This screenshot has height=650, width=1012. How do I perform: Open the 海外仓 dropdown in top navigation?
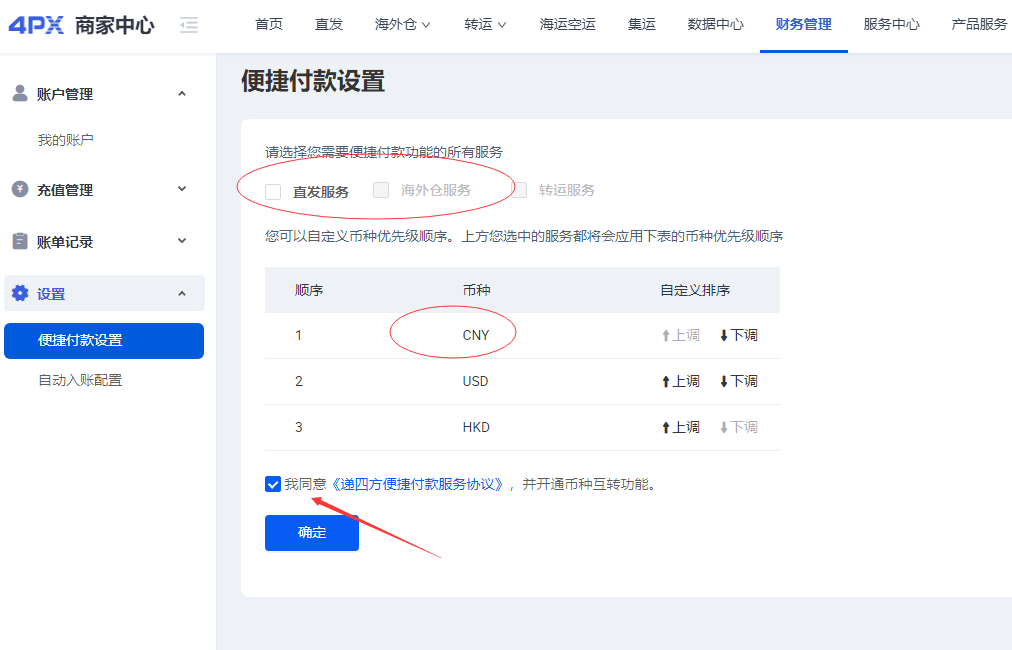402,25
